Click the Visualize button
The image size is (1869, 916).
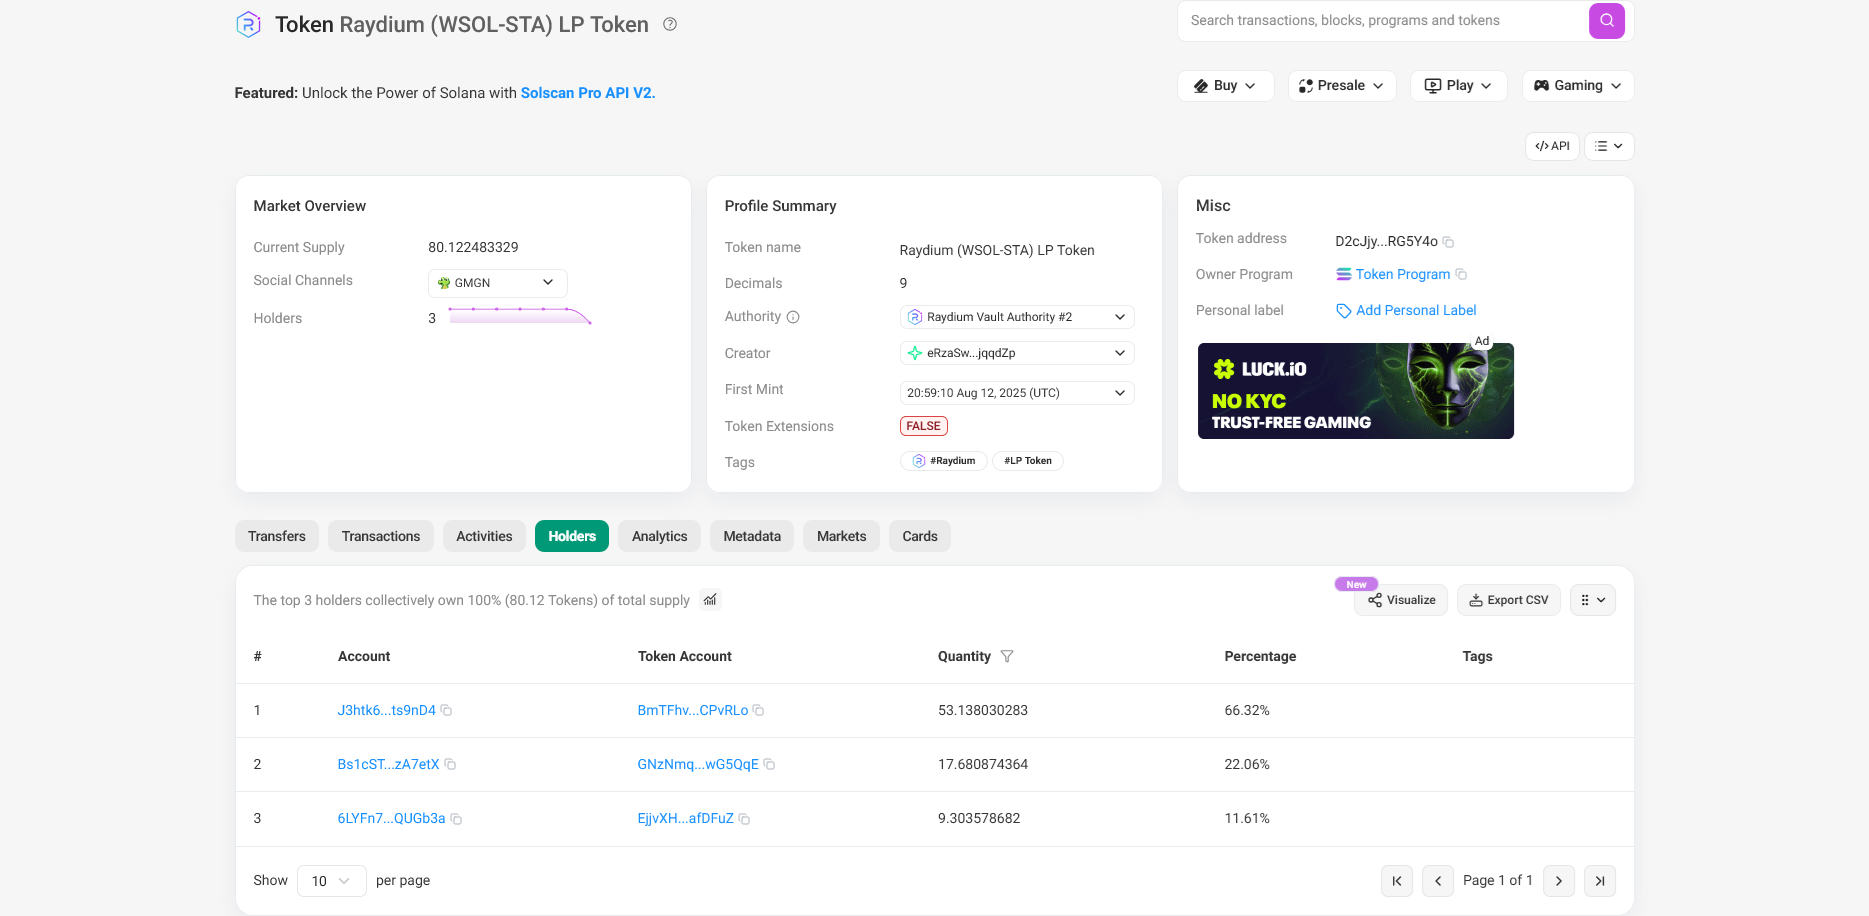(x=1400, y=600)
